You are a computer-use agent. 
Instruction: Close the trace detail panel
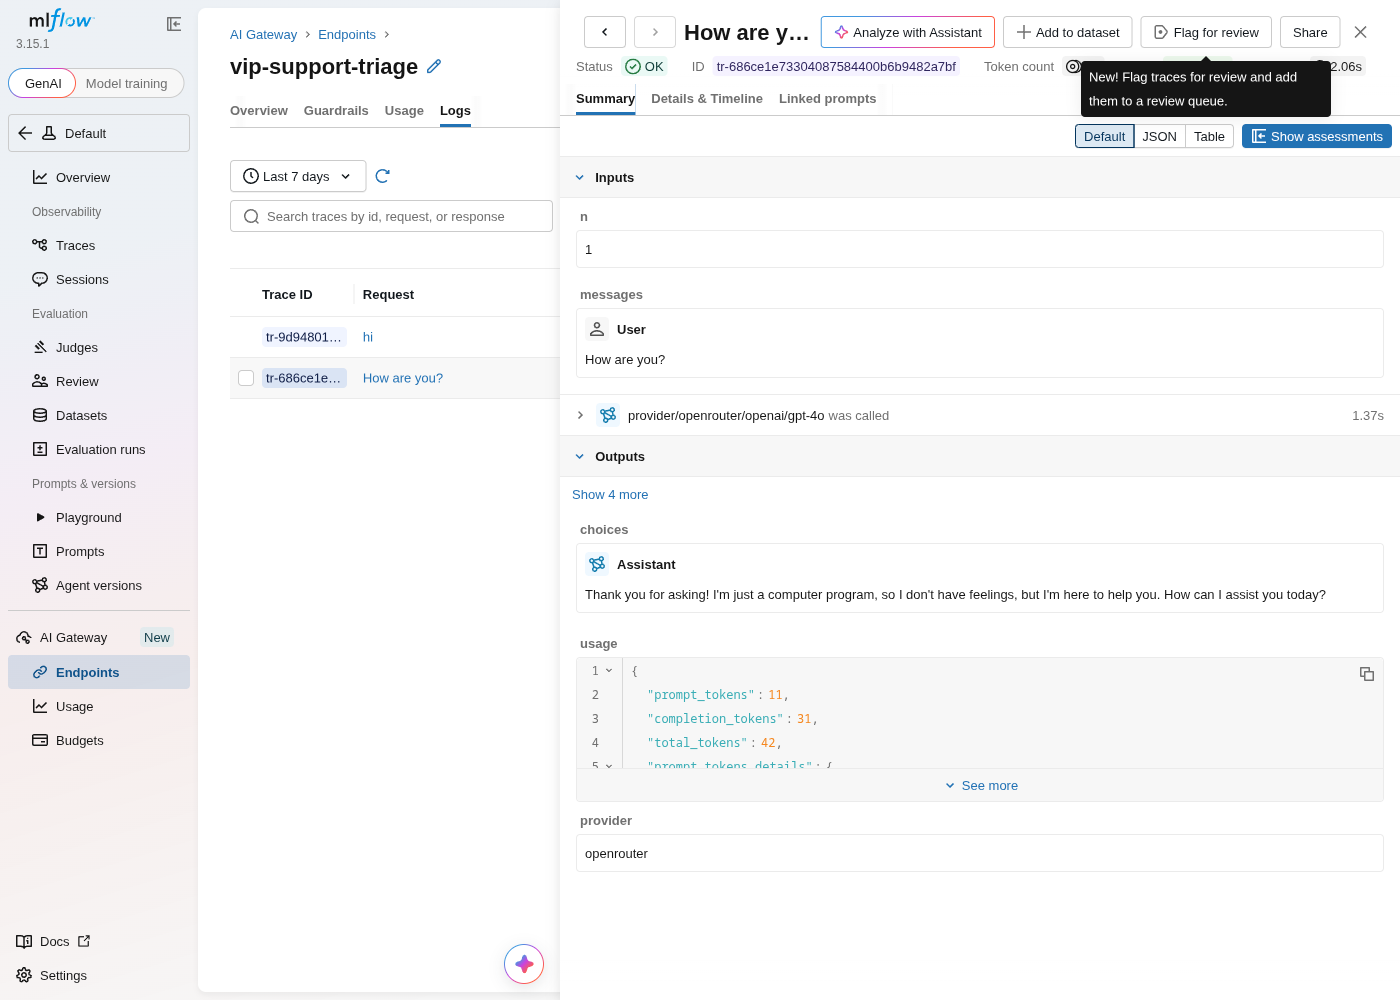pyautogui.click(x=1360, y=32)
